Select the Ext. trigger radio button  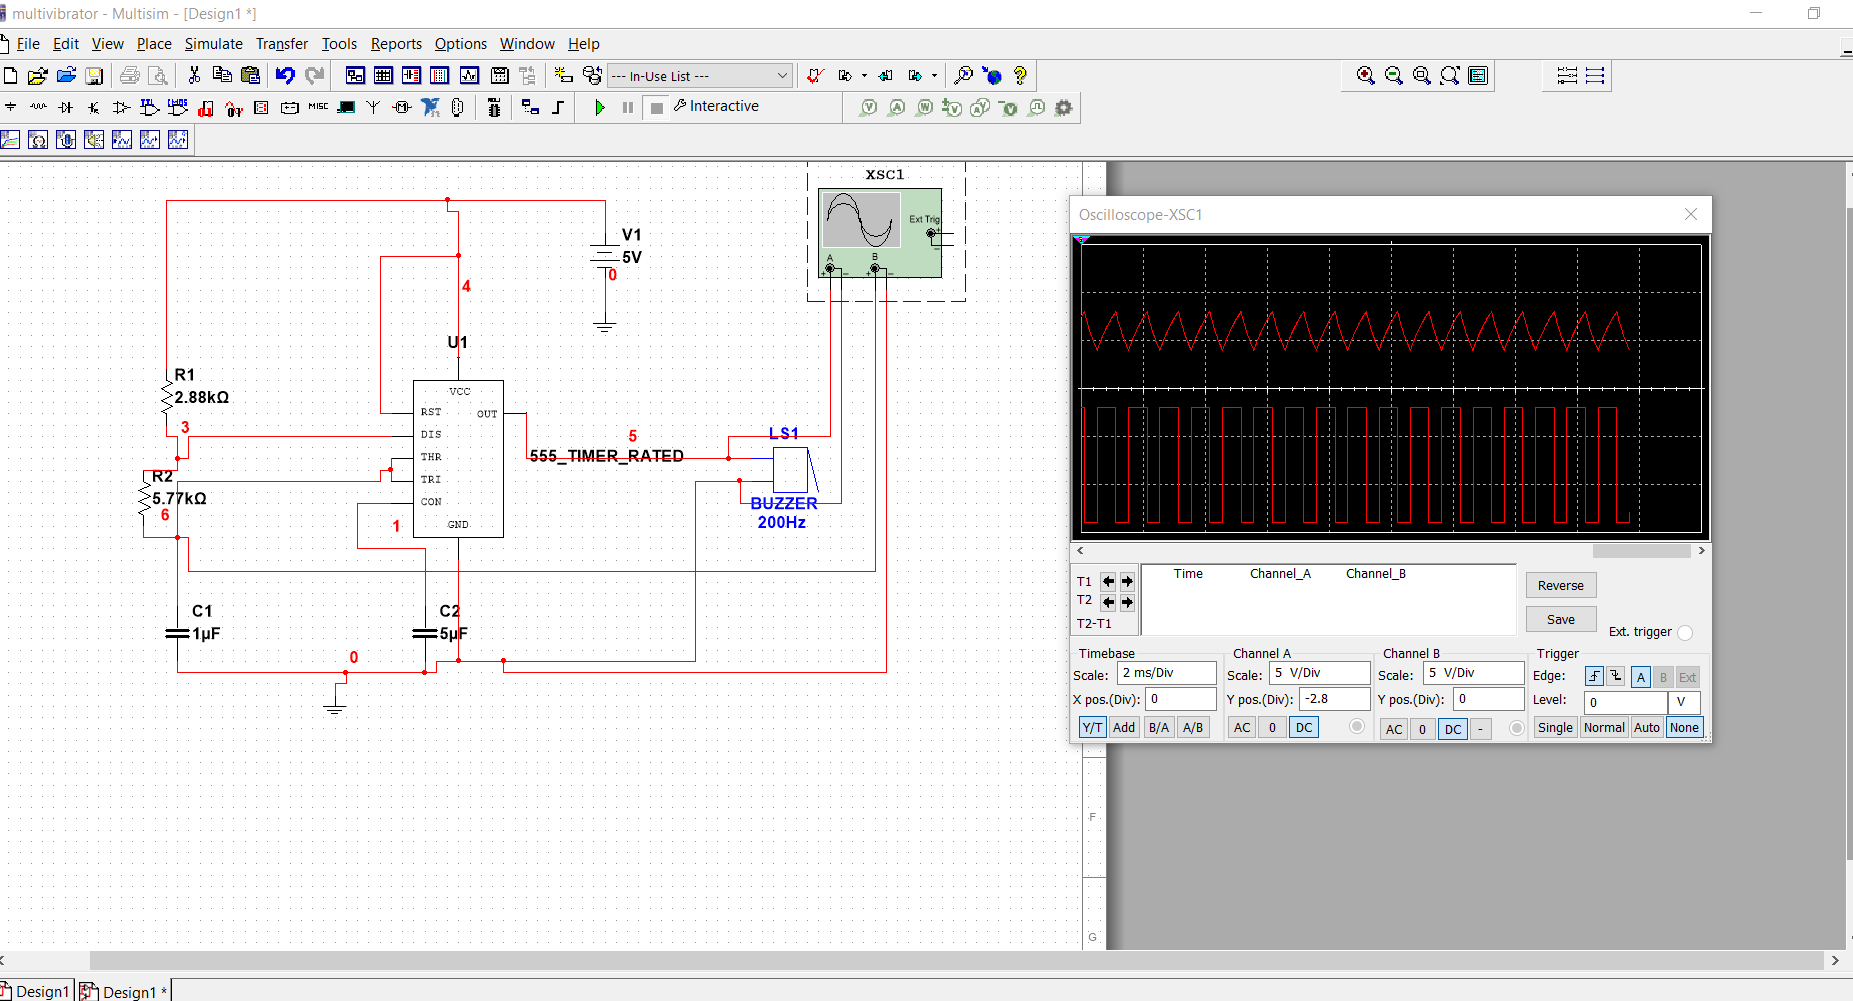tap(1685, 632)
